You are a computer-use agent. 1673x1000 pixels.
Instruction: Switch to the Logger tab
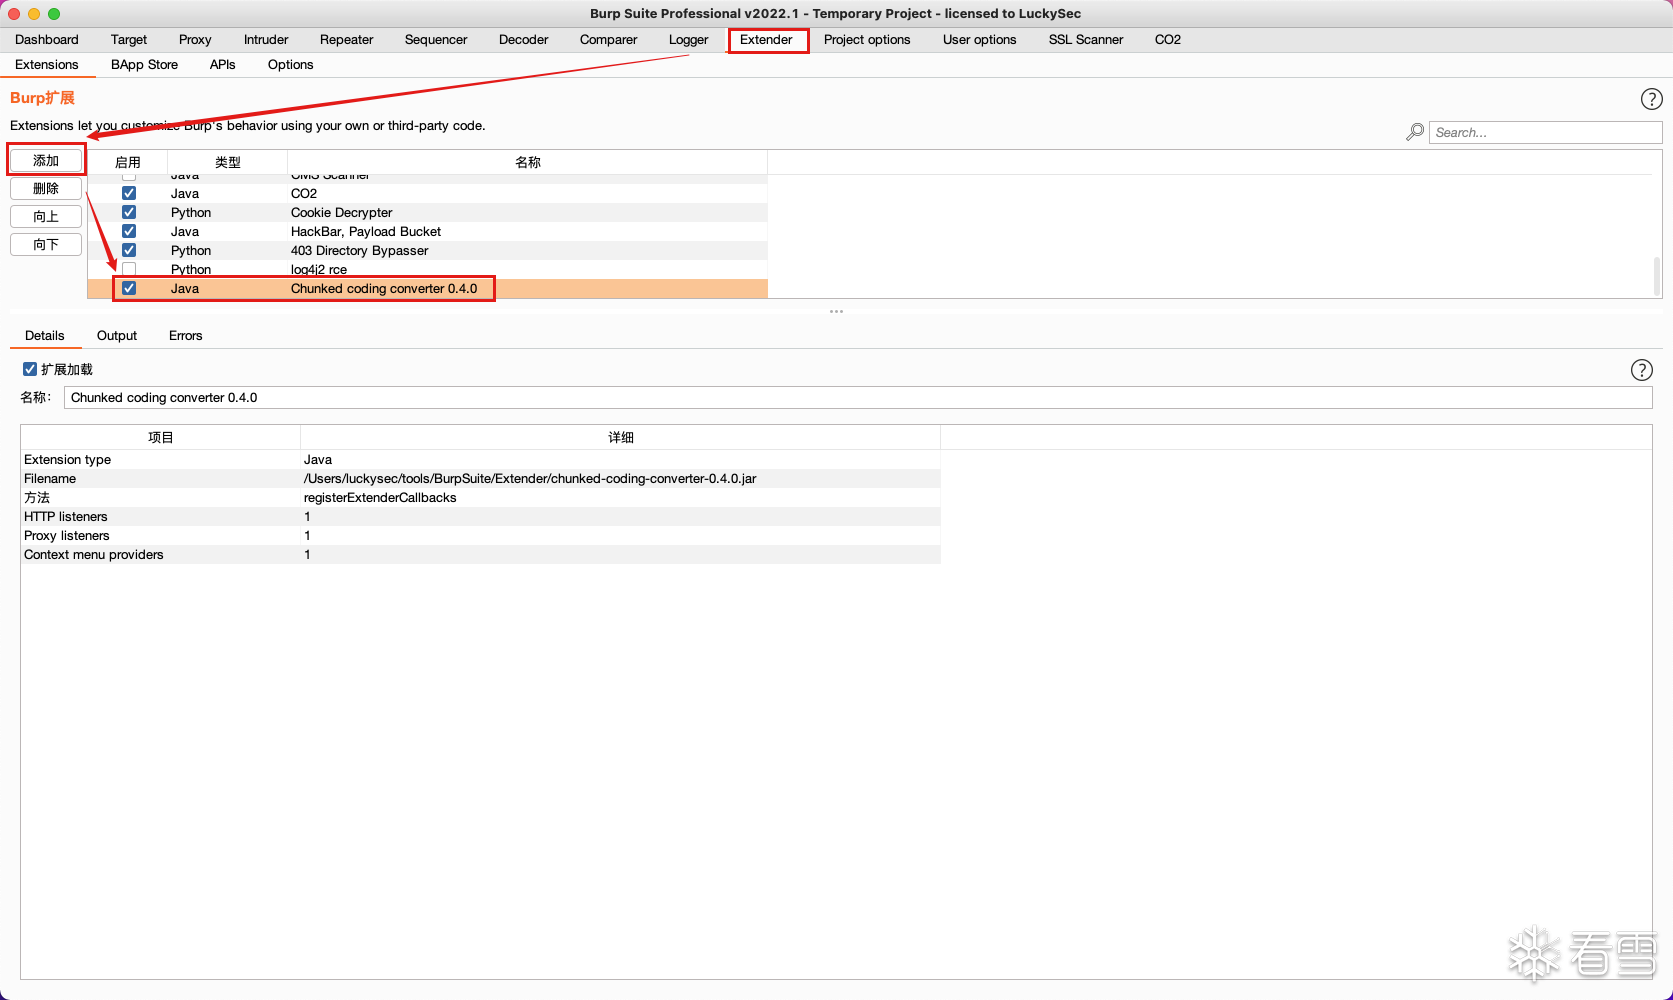pos(689,40)
